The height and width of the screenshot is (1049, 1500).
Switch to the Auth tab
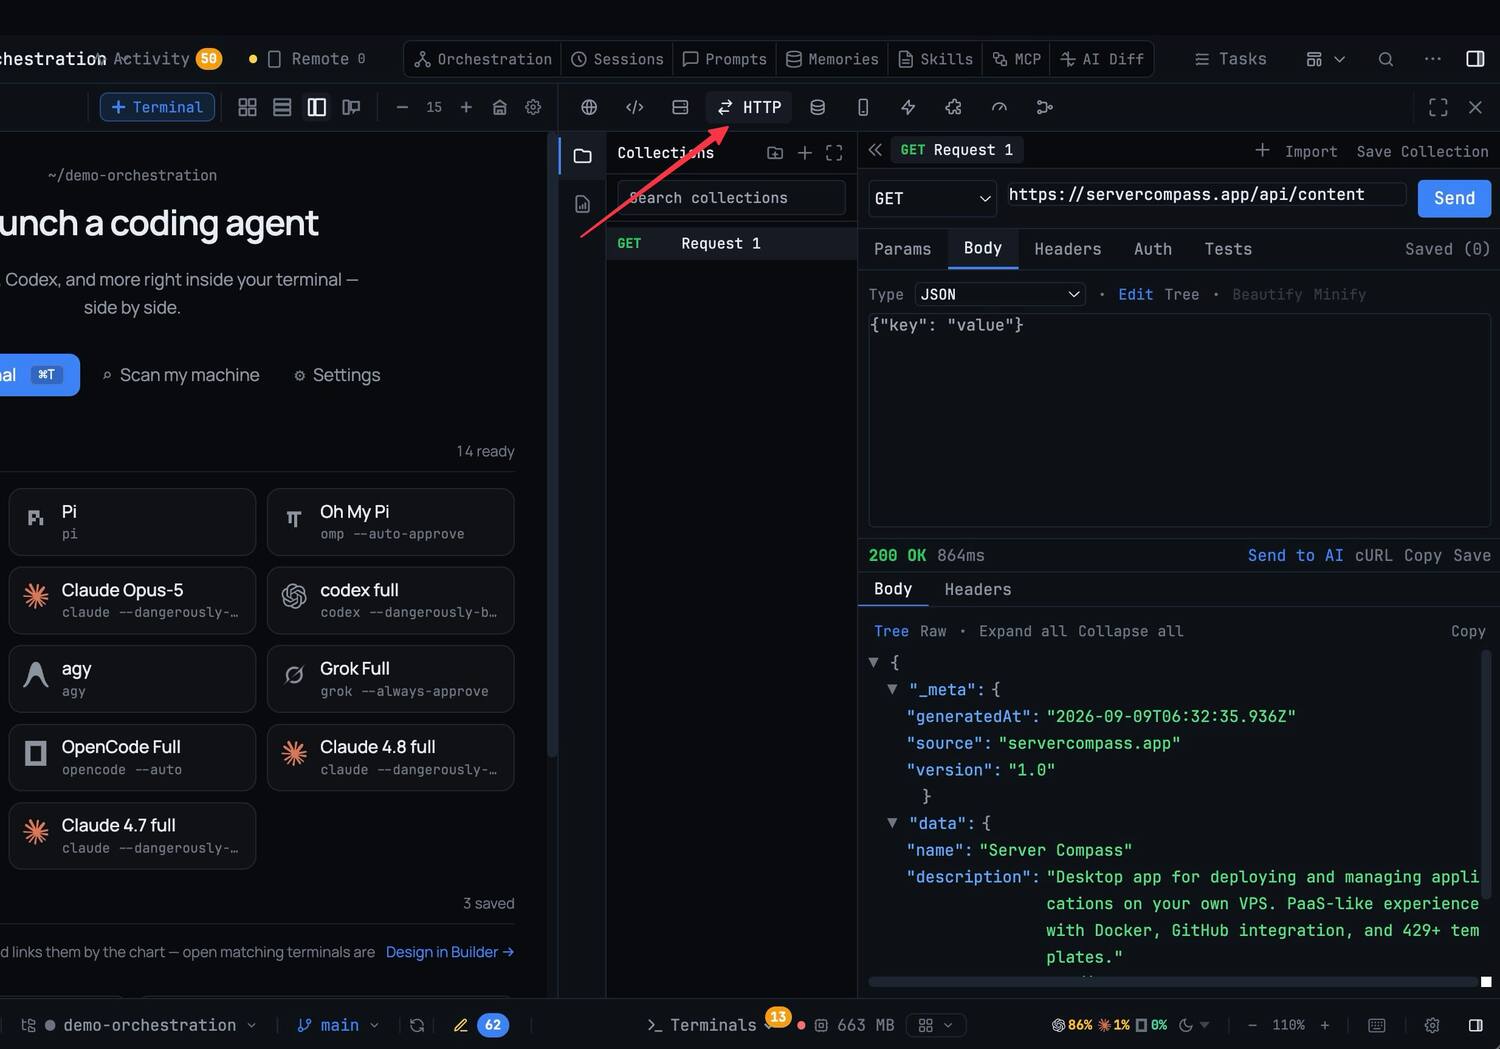pyautogui.click(x=1152, y=249)
